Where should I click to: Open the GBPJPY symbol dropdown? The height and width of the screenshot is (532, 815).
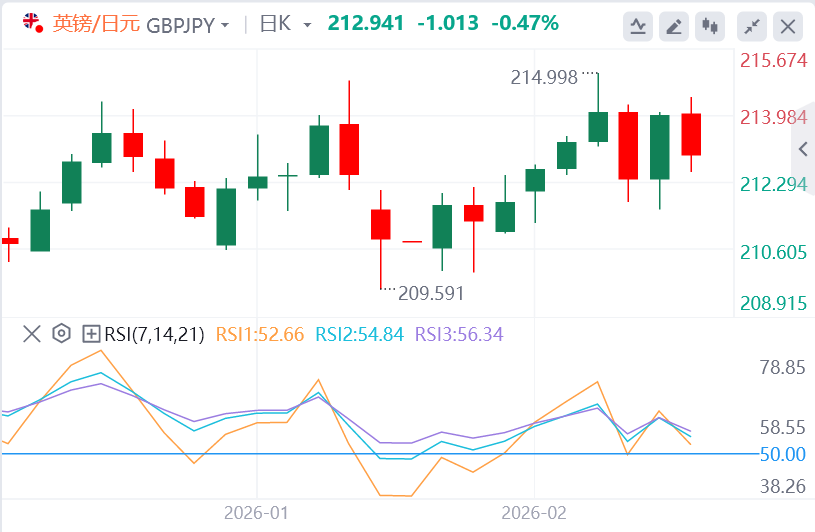point(187,25)
